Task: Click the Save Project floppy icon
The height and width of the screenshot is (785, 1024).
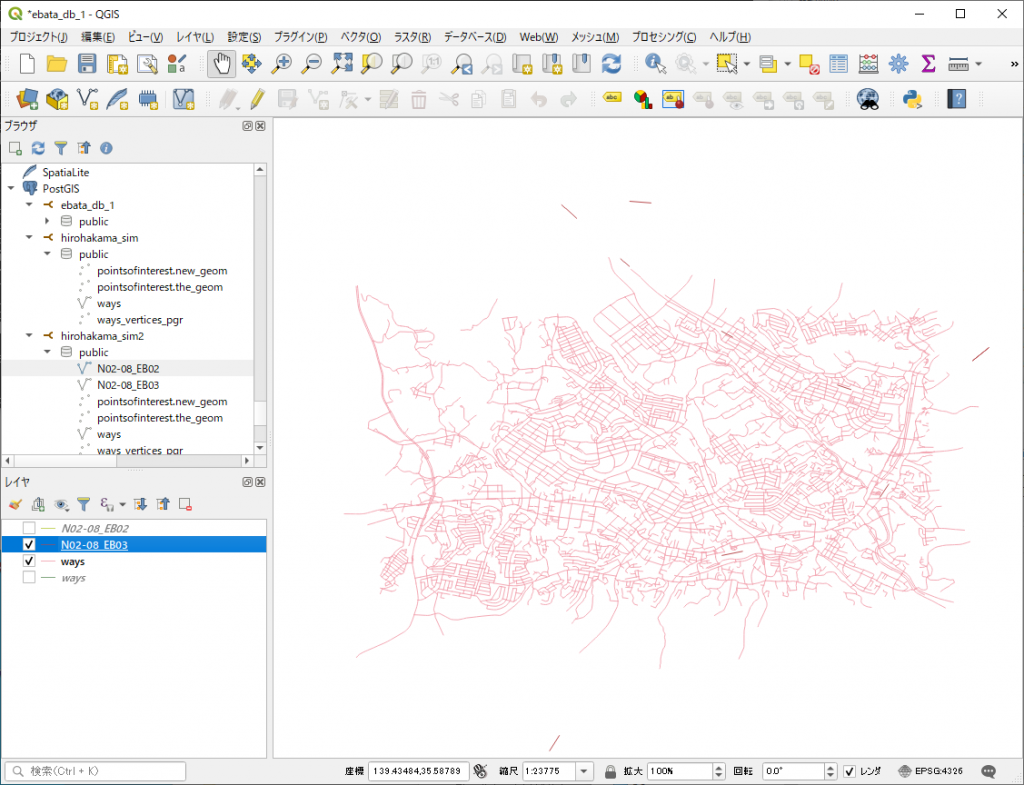Action: tap(87, 64)
